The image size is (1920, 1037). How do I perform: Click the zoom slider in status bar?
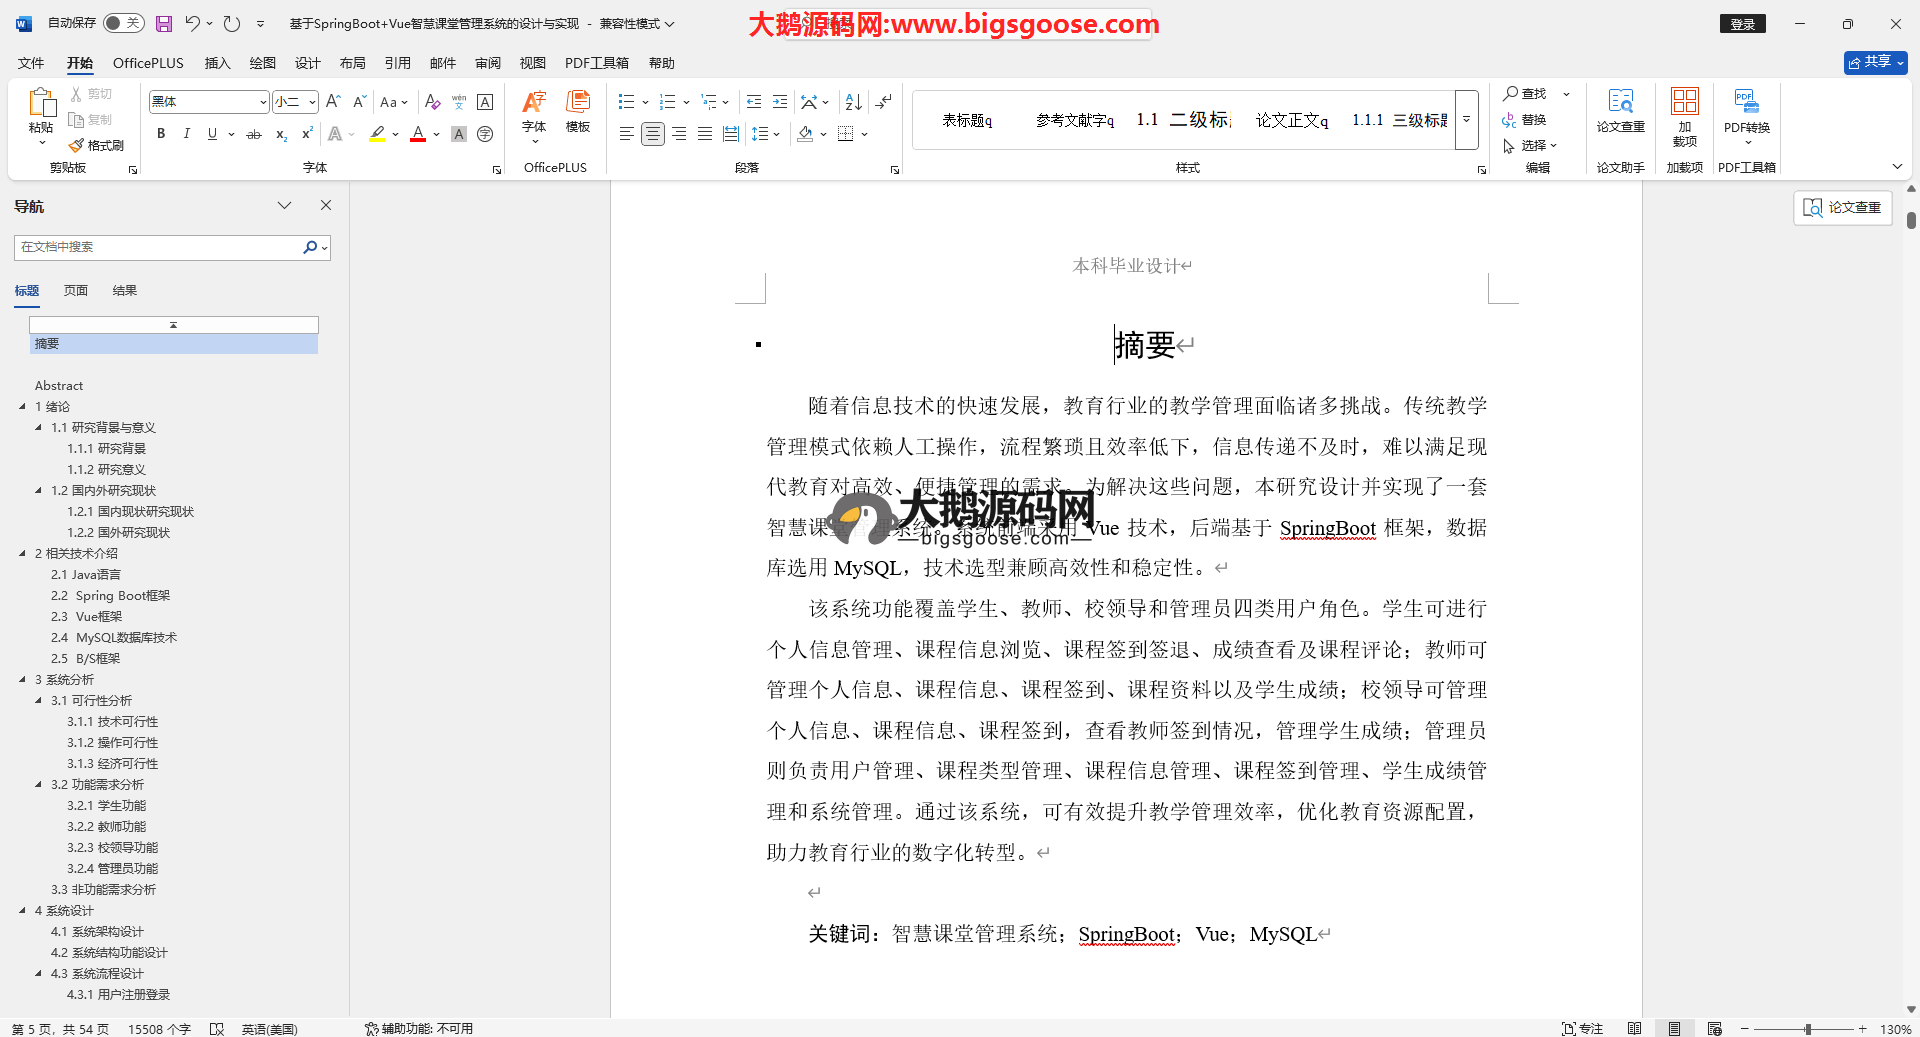(1807, 1029)
